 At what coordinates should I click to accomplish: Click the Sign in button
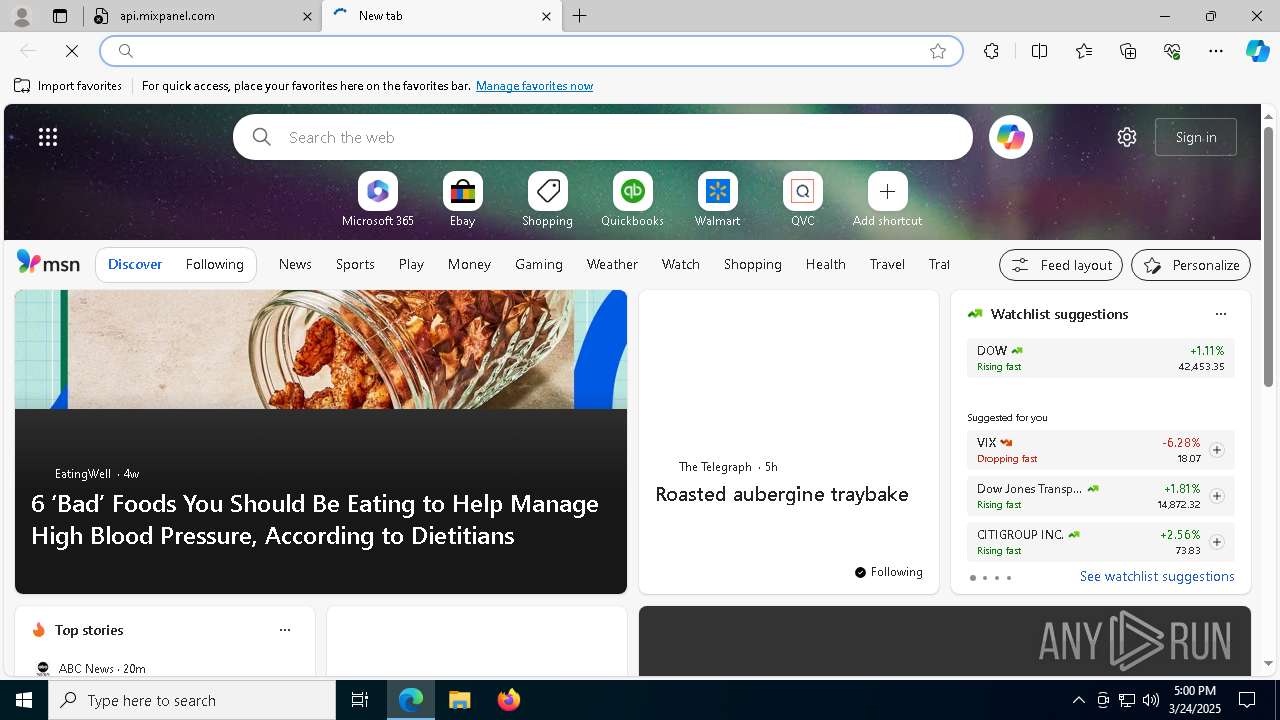(1196, 137)
